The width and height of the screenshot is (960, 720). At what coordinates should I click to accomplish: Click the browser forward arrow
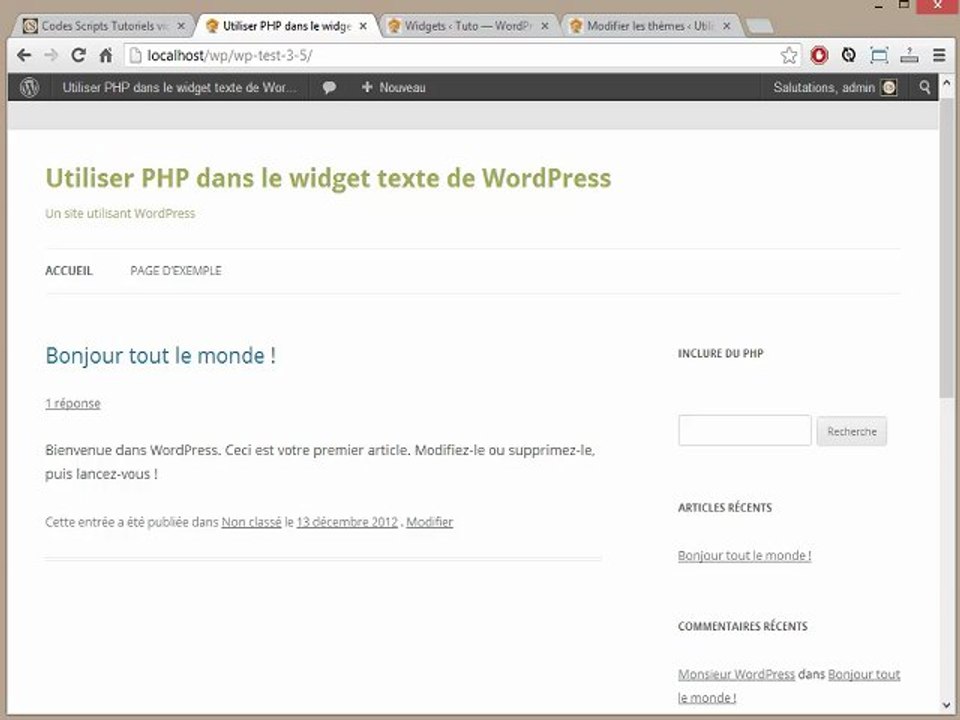51,56
